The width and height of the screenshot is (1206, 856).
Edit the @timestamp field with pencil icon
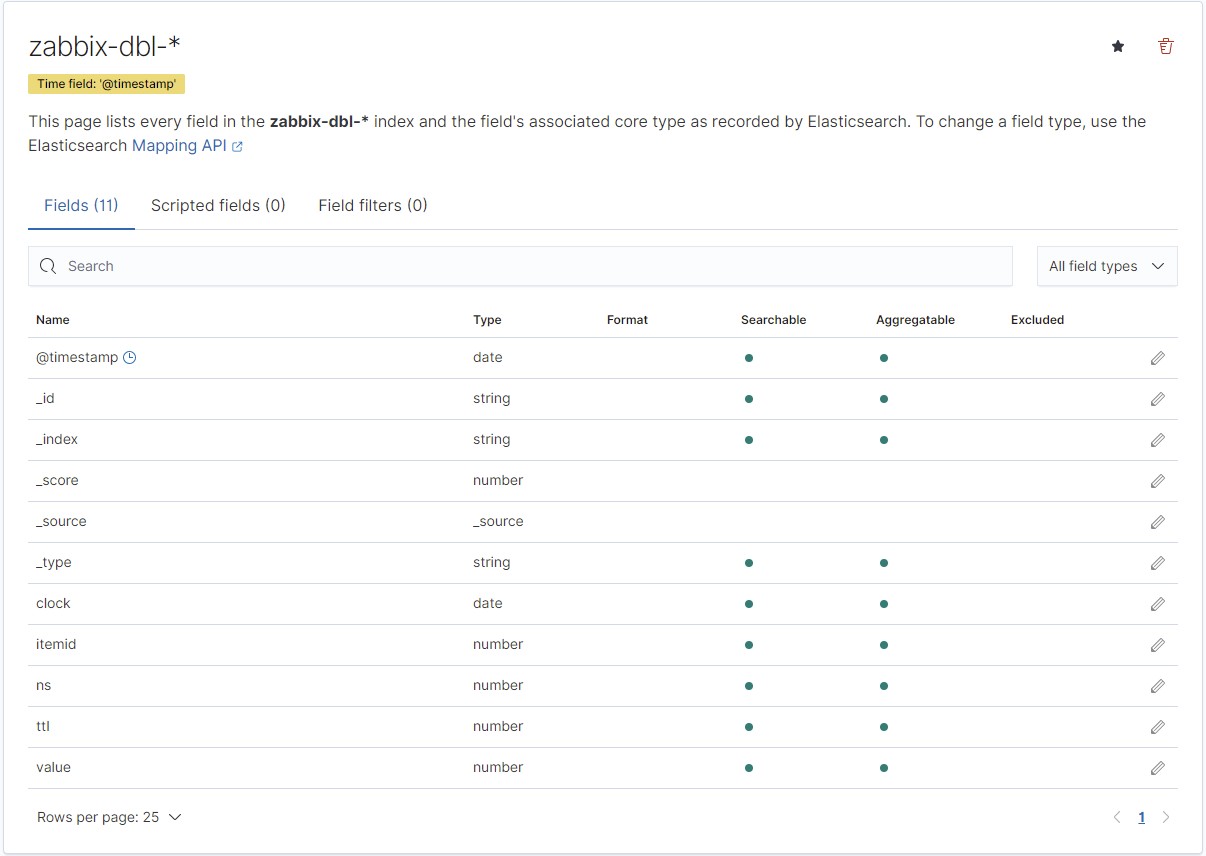pos(1157,358)
